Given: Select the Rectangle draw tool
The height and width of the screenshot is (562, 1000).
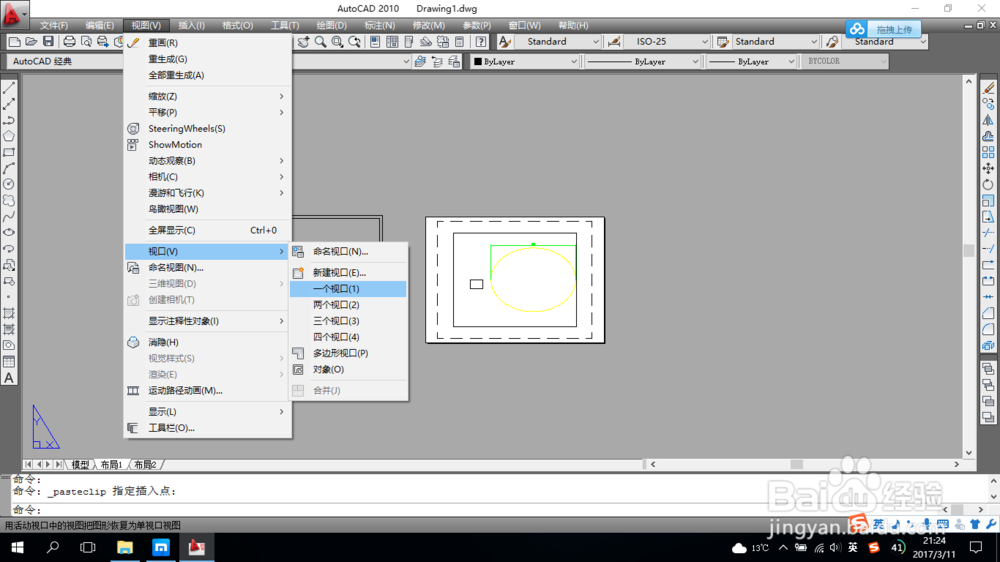Looking at the screenshot, I should coord(9,152).
